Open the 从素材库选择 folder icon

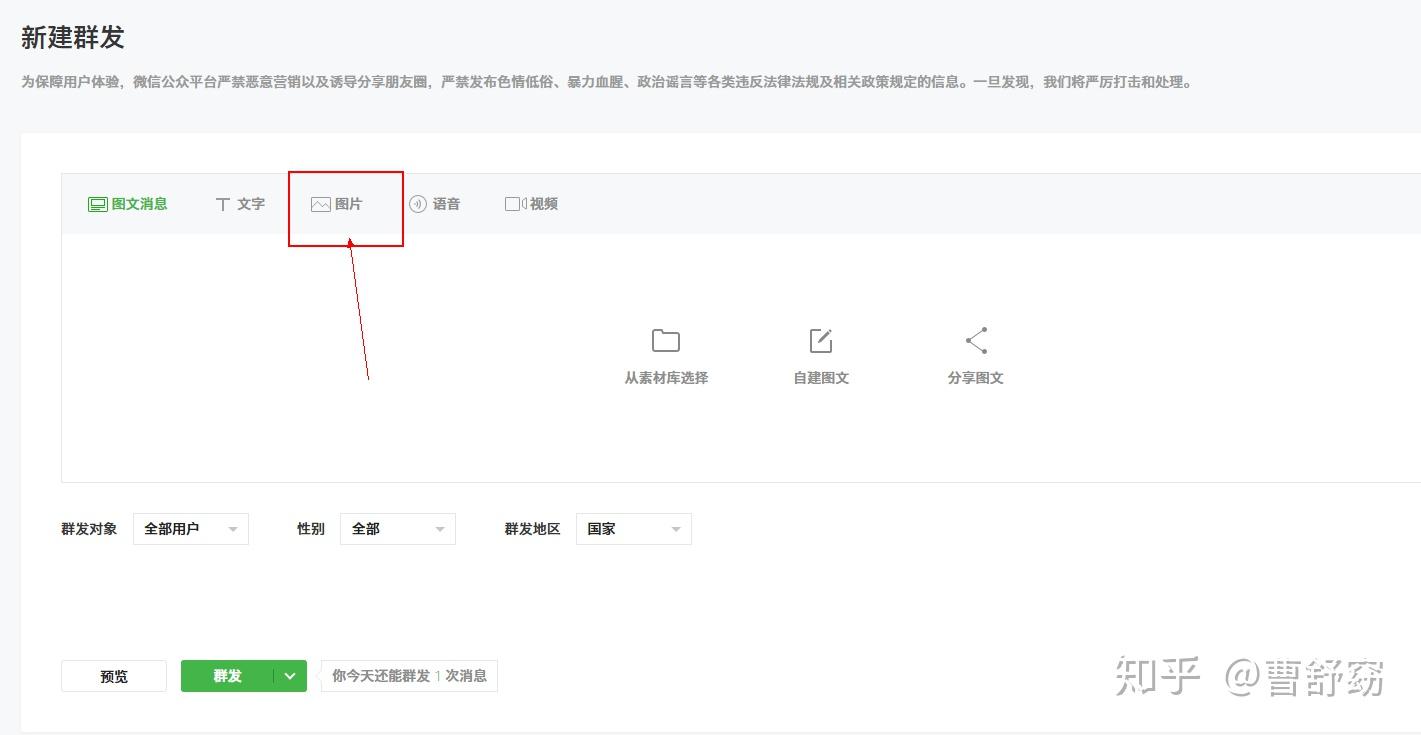click(x=666, y=341)
